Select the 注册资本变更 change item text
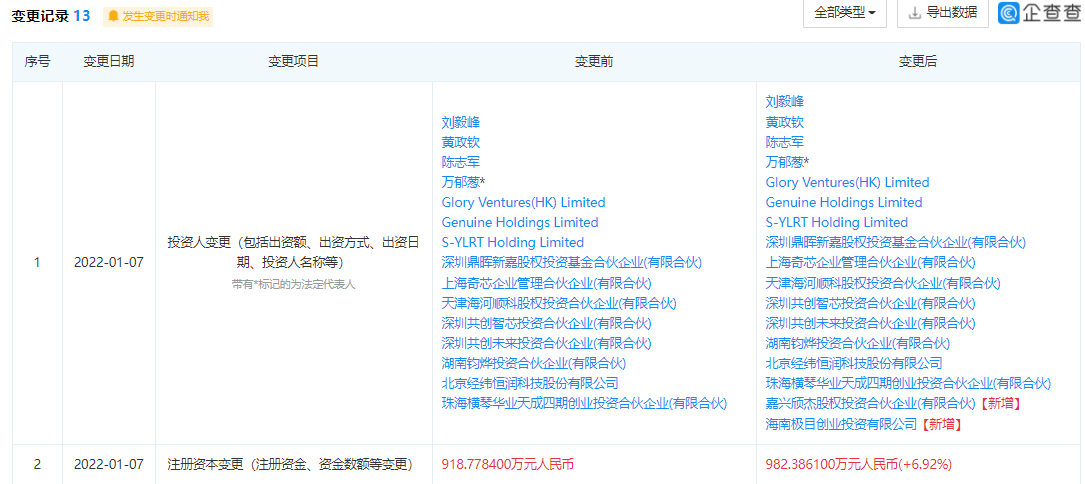The width and height of the screenshot is (1085, 484). 290,463
